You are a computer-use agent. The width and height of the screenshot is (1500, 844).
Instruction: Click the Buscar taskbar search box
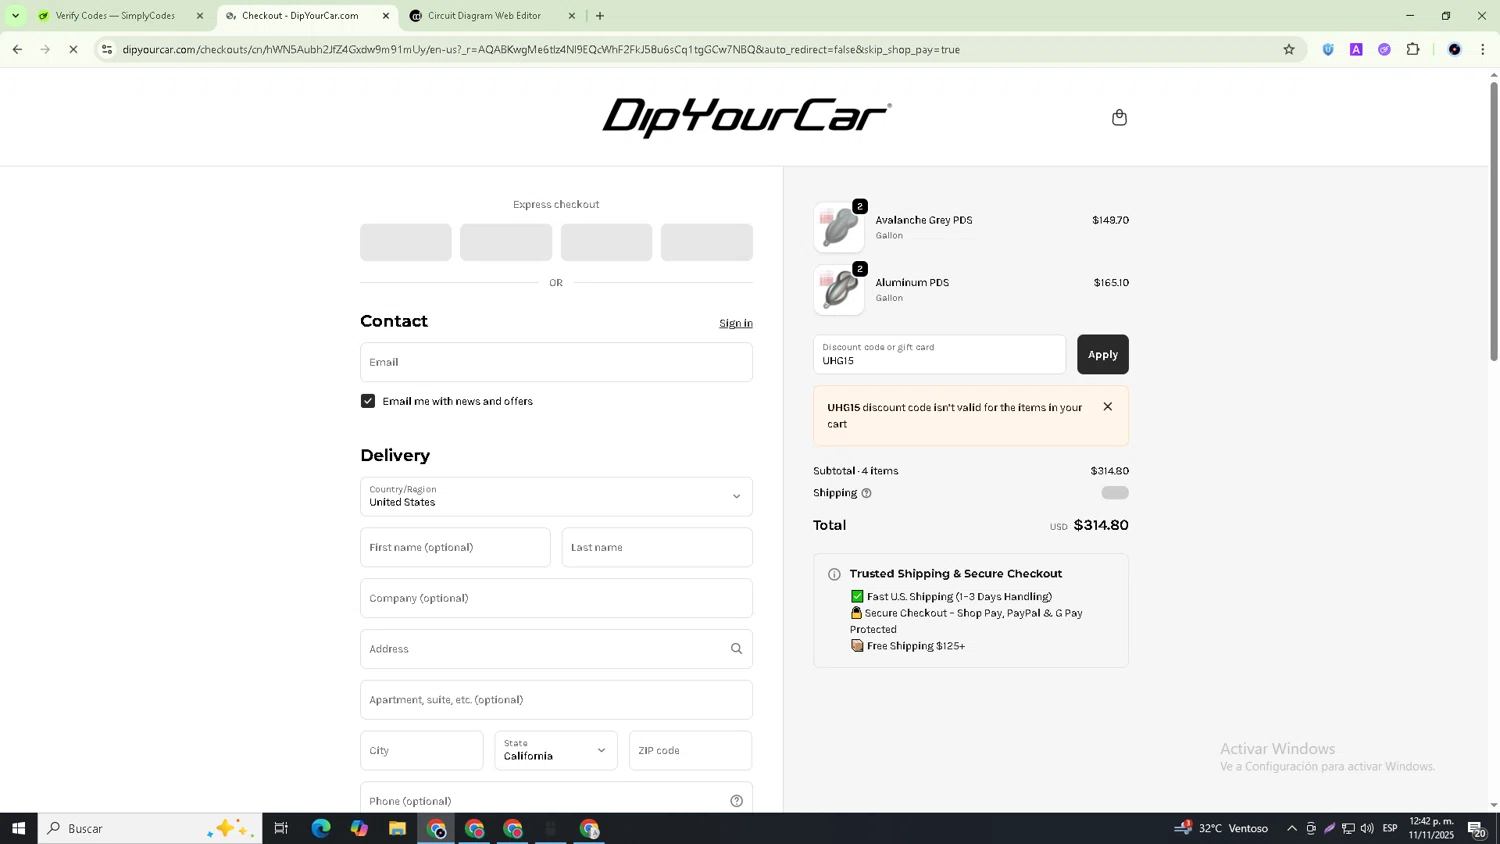tap(150, 828)
